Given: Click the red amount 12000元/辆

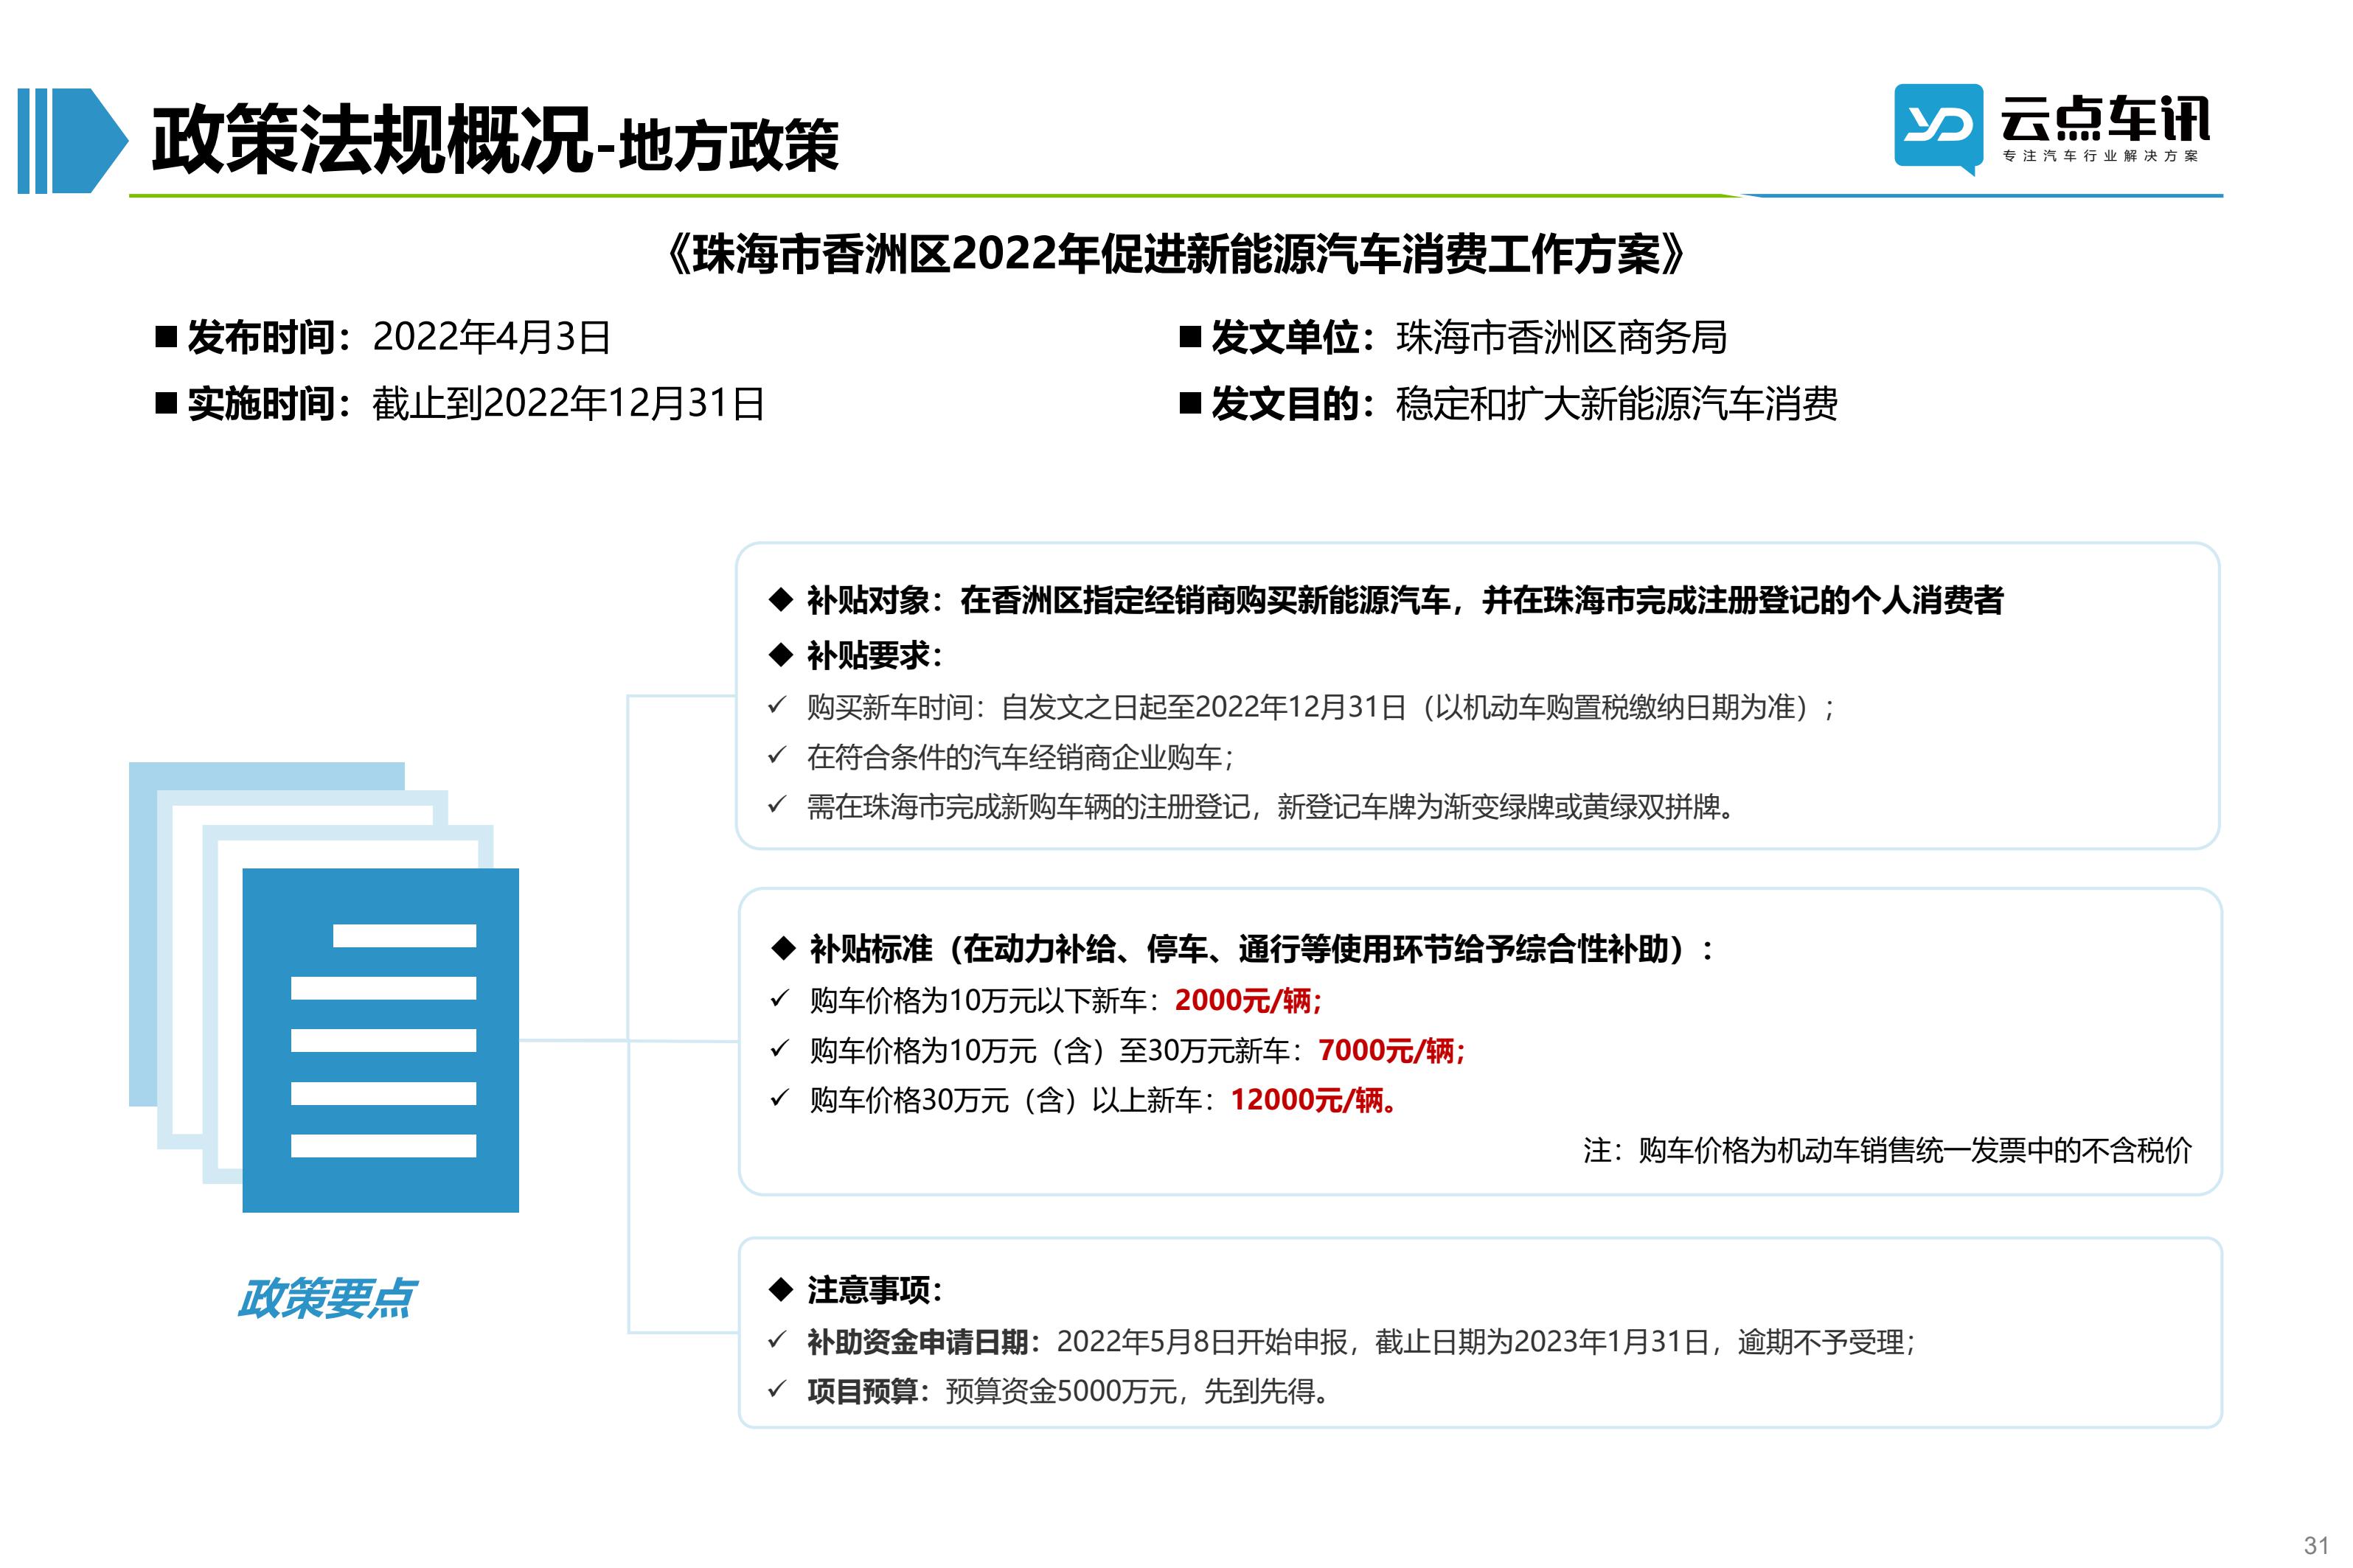Looking at the screenshot, I should [1314, 1100].
